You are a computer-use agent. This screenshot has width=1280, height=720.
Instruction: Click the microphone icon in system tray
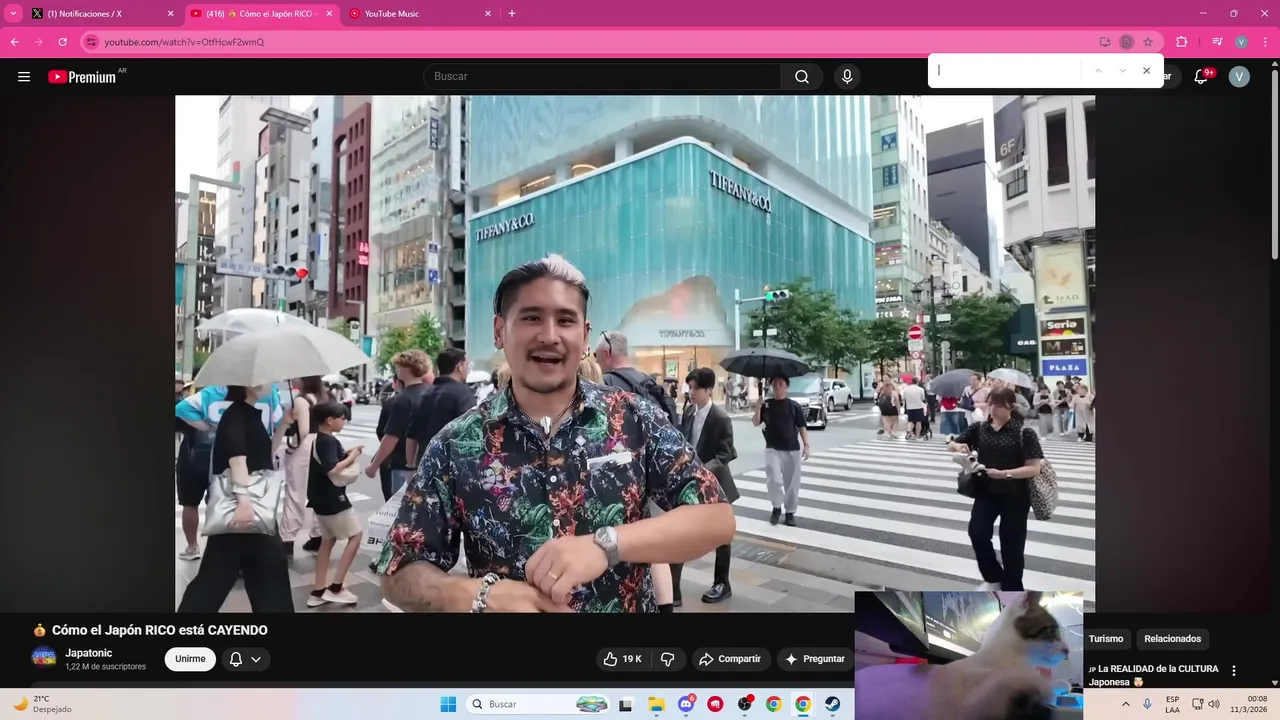(x=1147, y=704)
